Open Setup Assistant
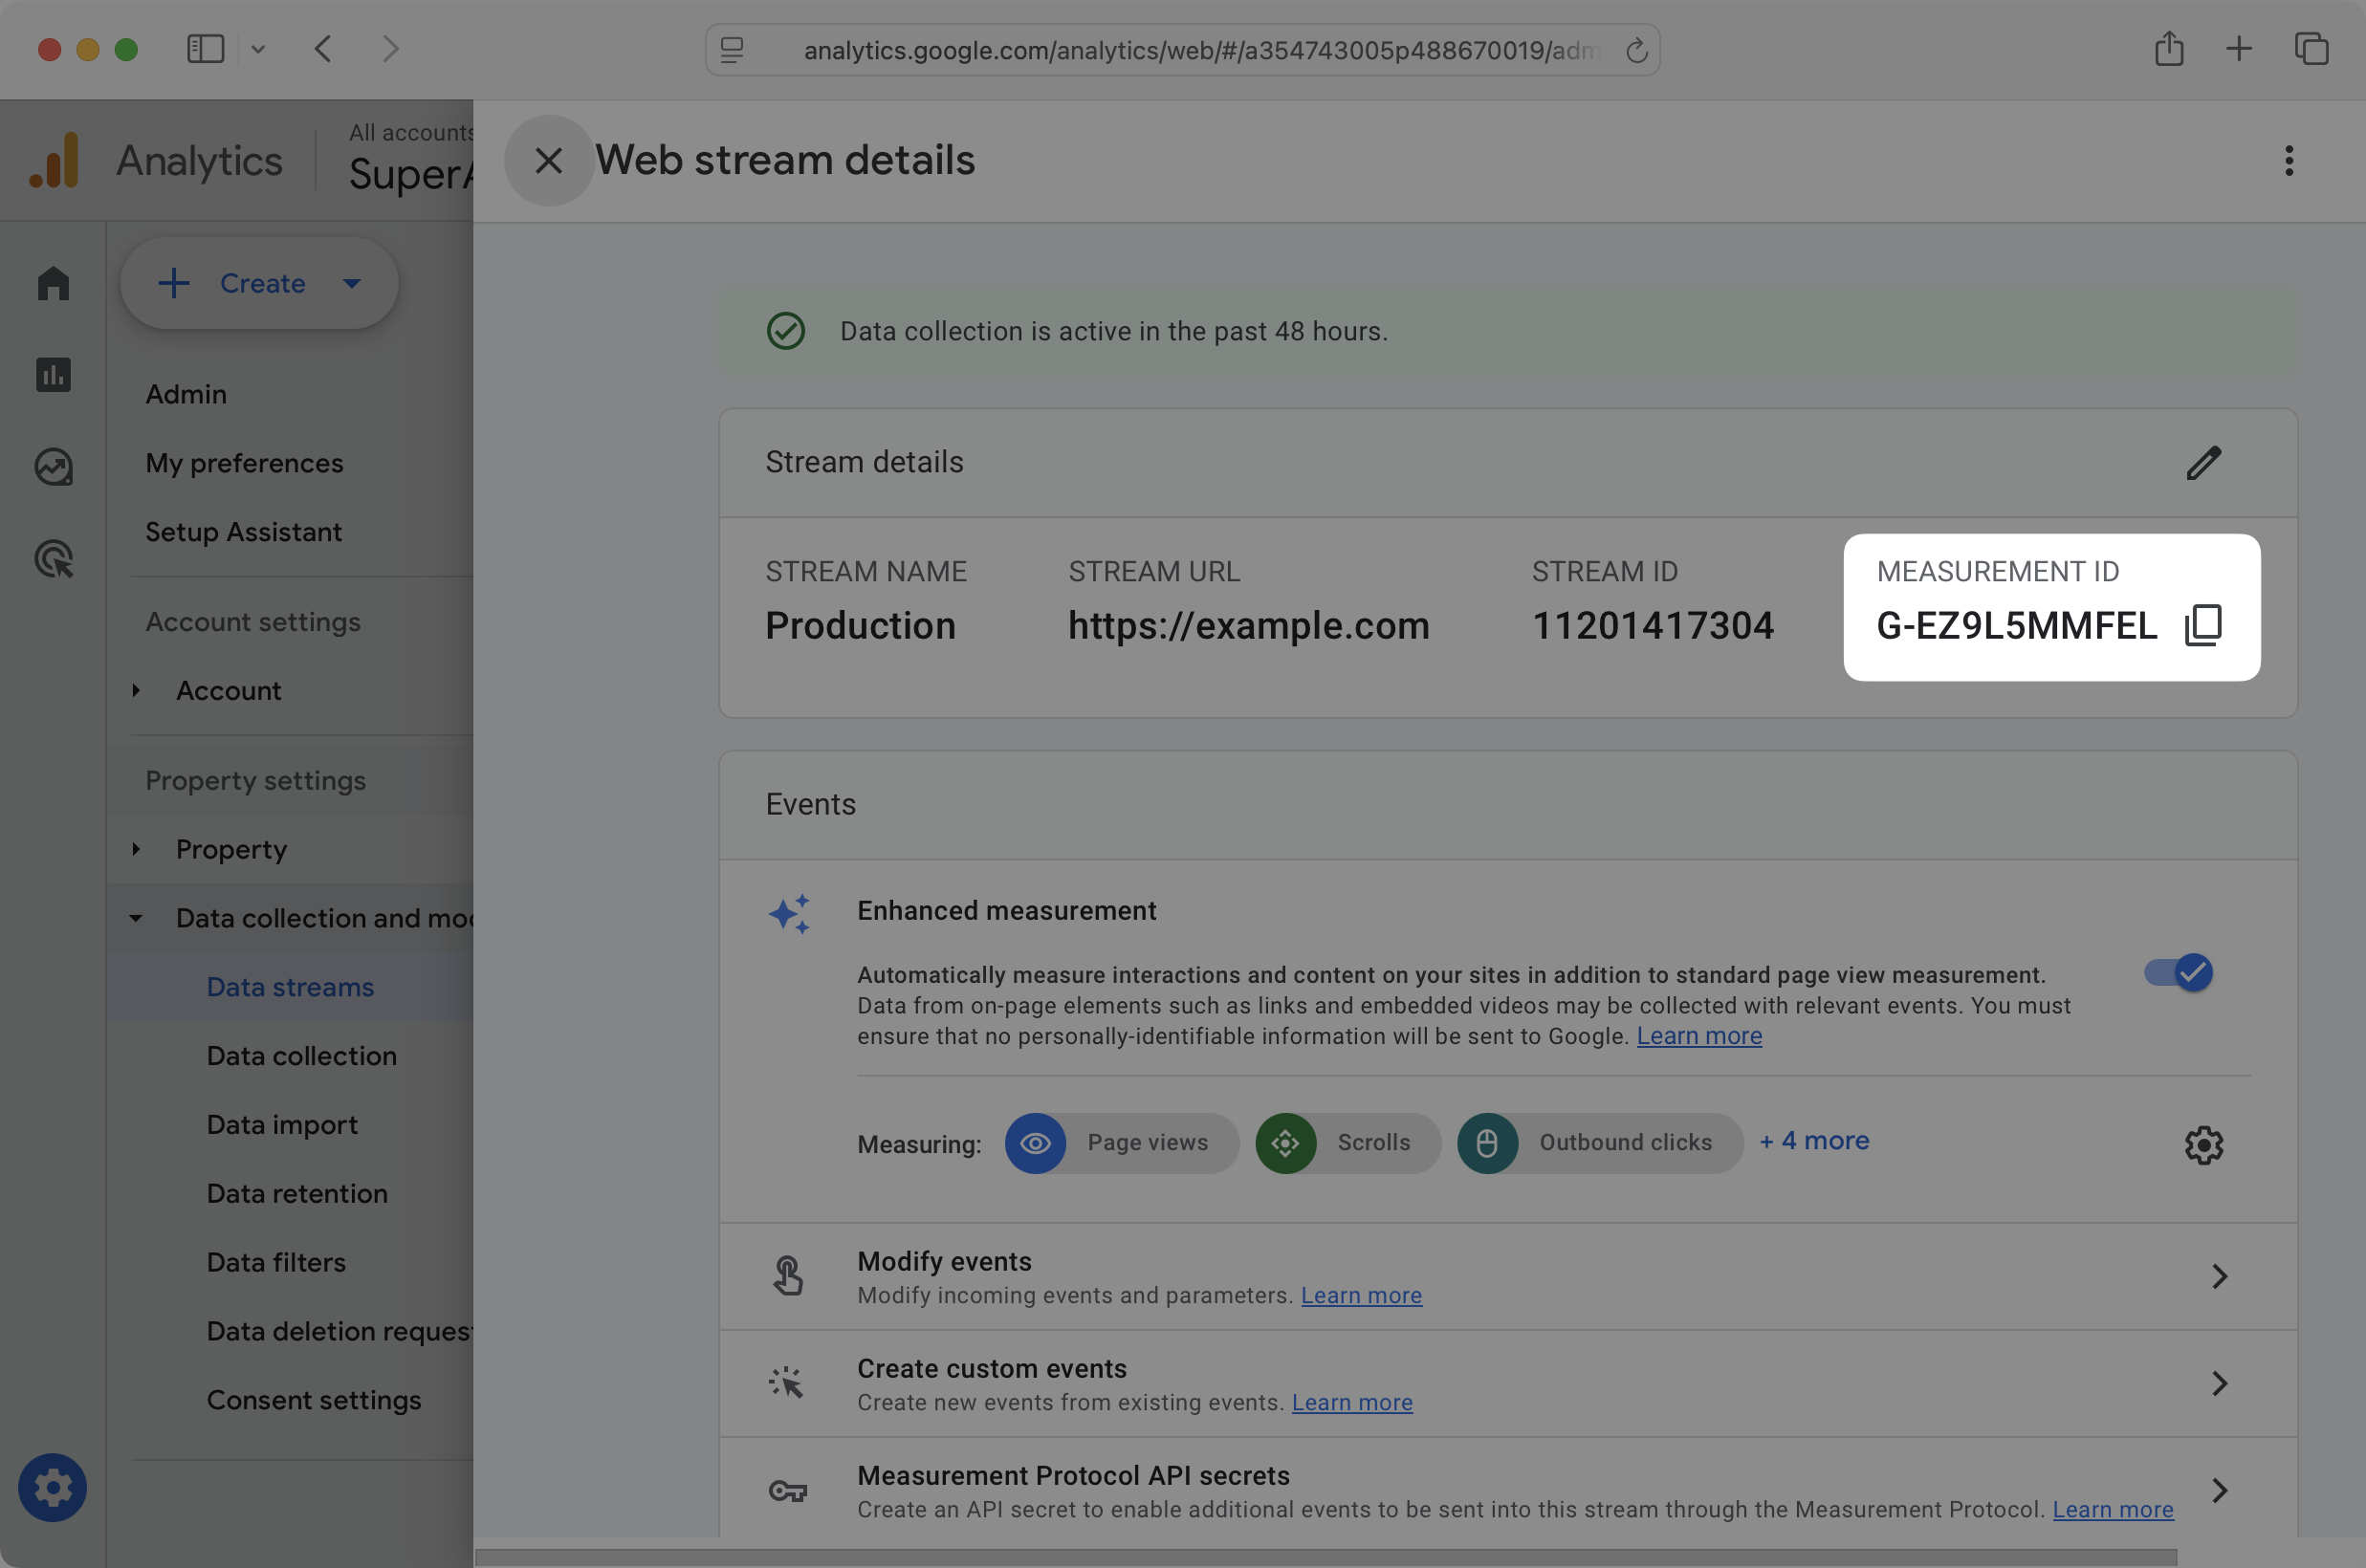The width and height of the screenshot is (2366, 1568). 243,531
